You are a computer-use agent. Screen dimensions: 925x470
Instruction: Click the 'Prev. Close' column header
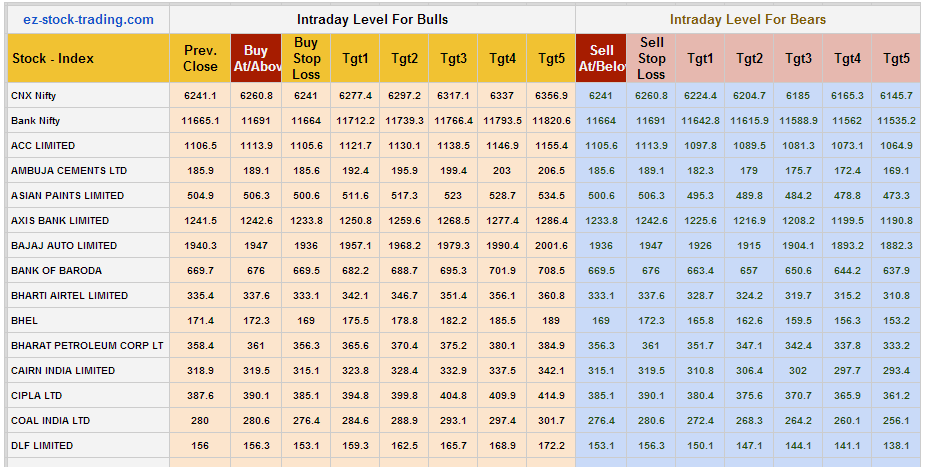point(200,58)
